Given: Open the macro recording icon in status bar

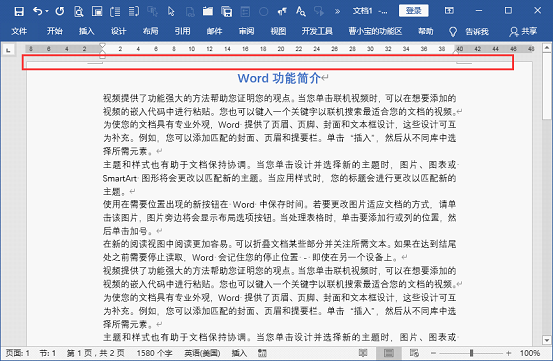Looking at the screenshot, I should pyautogui.click(x=262, y=353).
